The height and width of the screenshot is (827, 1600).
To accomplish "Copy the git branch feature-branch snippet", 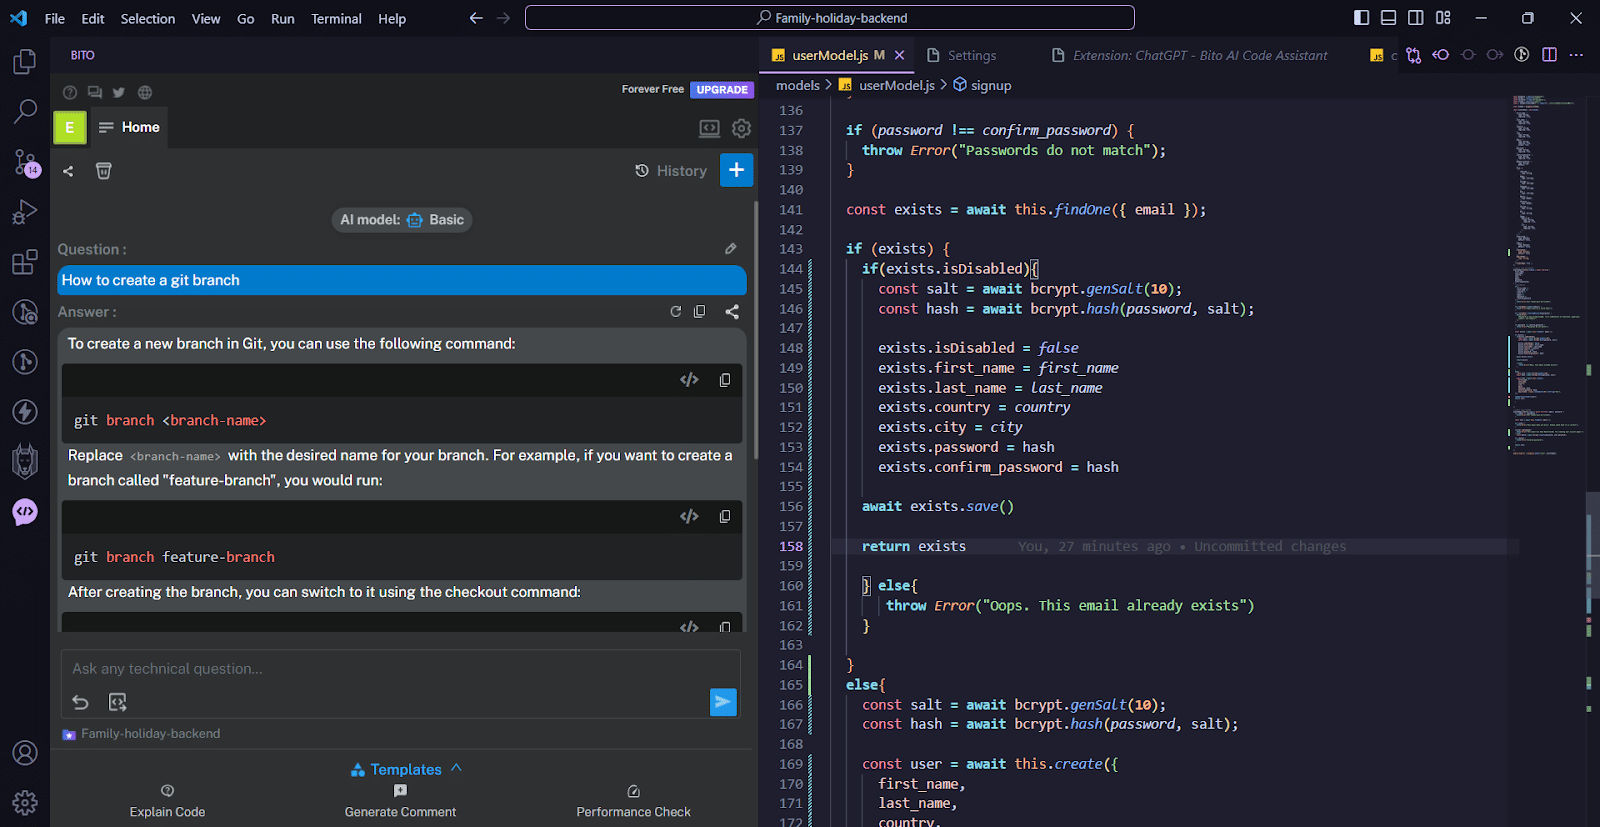I will click(x=725, y=517).
